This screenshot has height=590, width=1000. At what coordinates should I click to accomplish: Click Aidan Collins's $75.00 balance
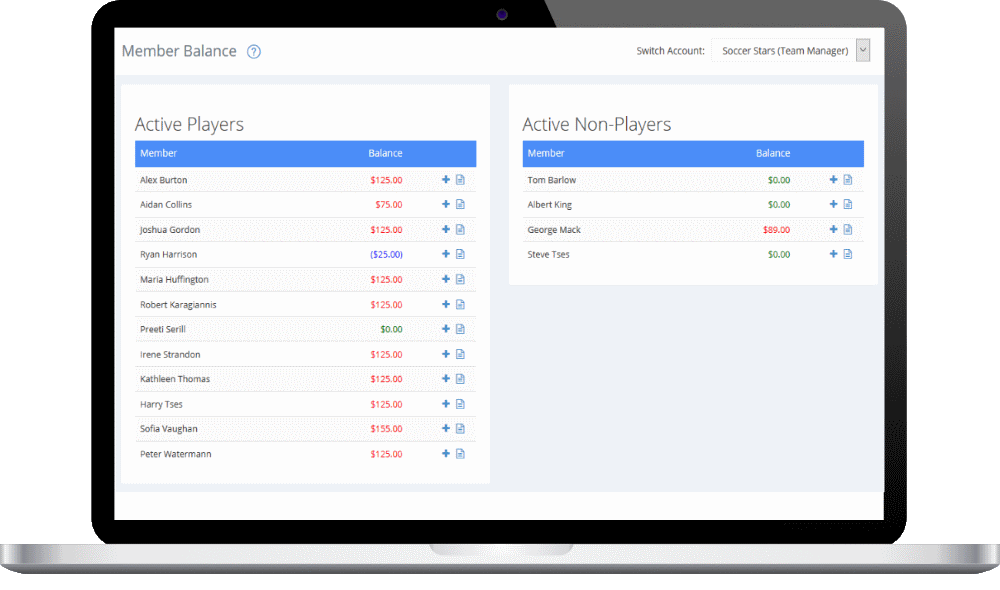pyautogui.click(x=389, y=205)
